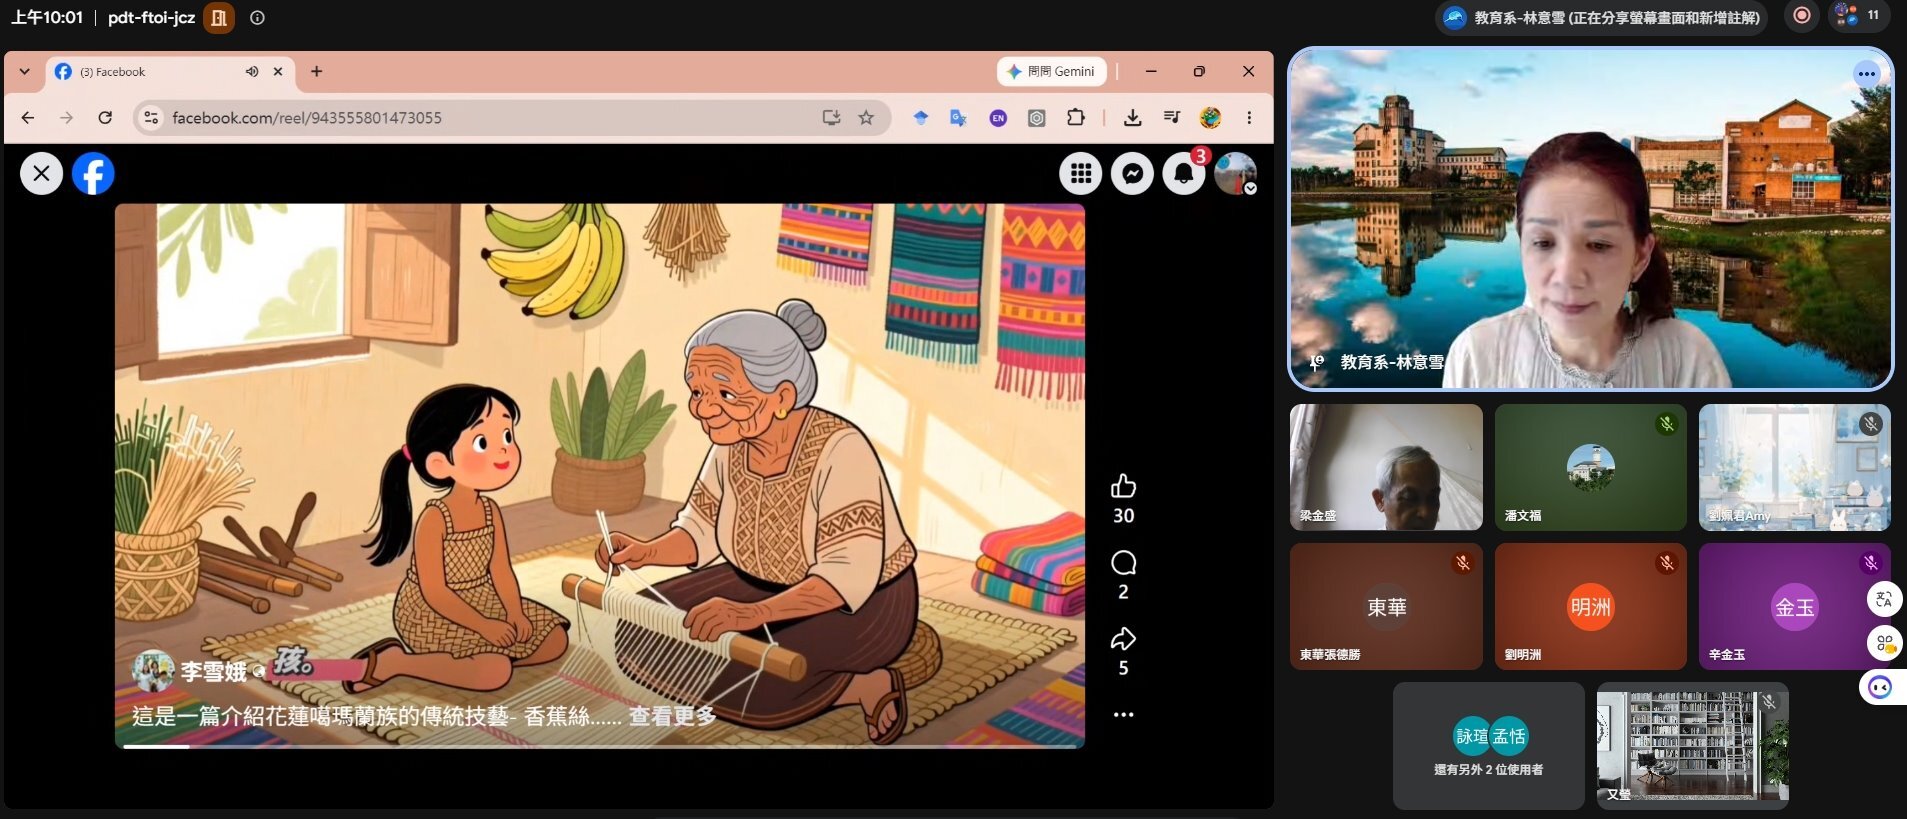Open a new Chrome tab

pos(317,72)
